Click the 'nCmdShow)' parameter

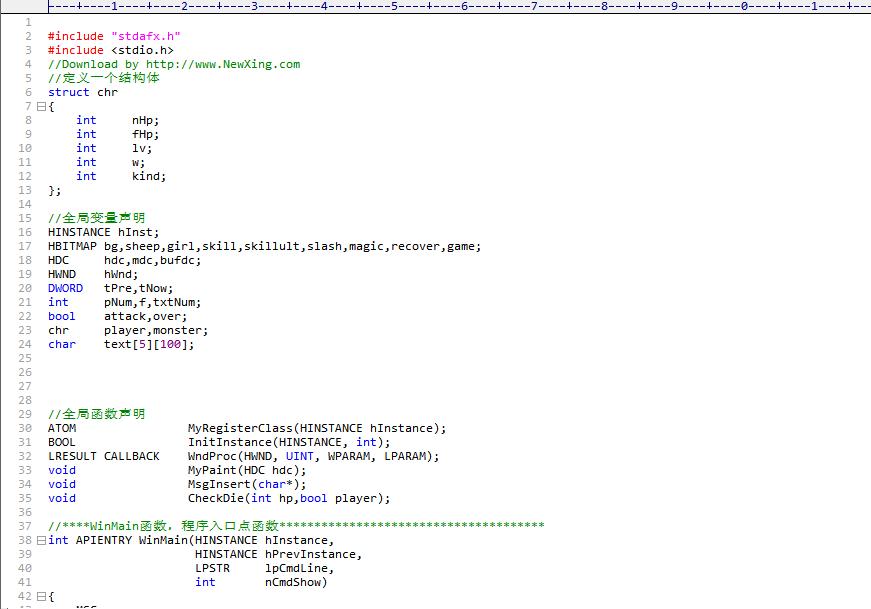point(296,582)
